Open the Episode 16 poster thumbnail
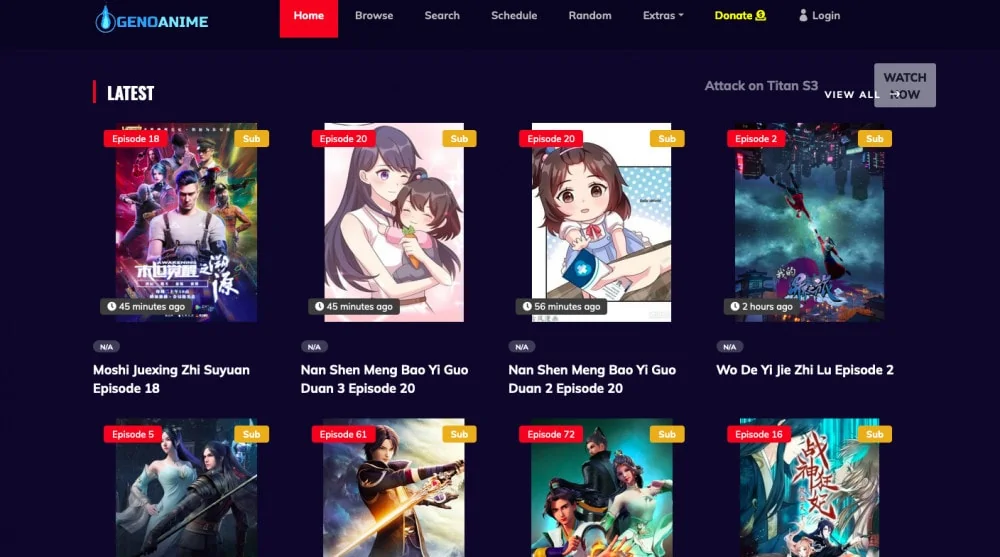 coord(809,488)
